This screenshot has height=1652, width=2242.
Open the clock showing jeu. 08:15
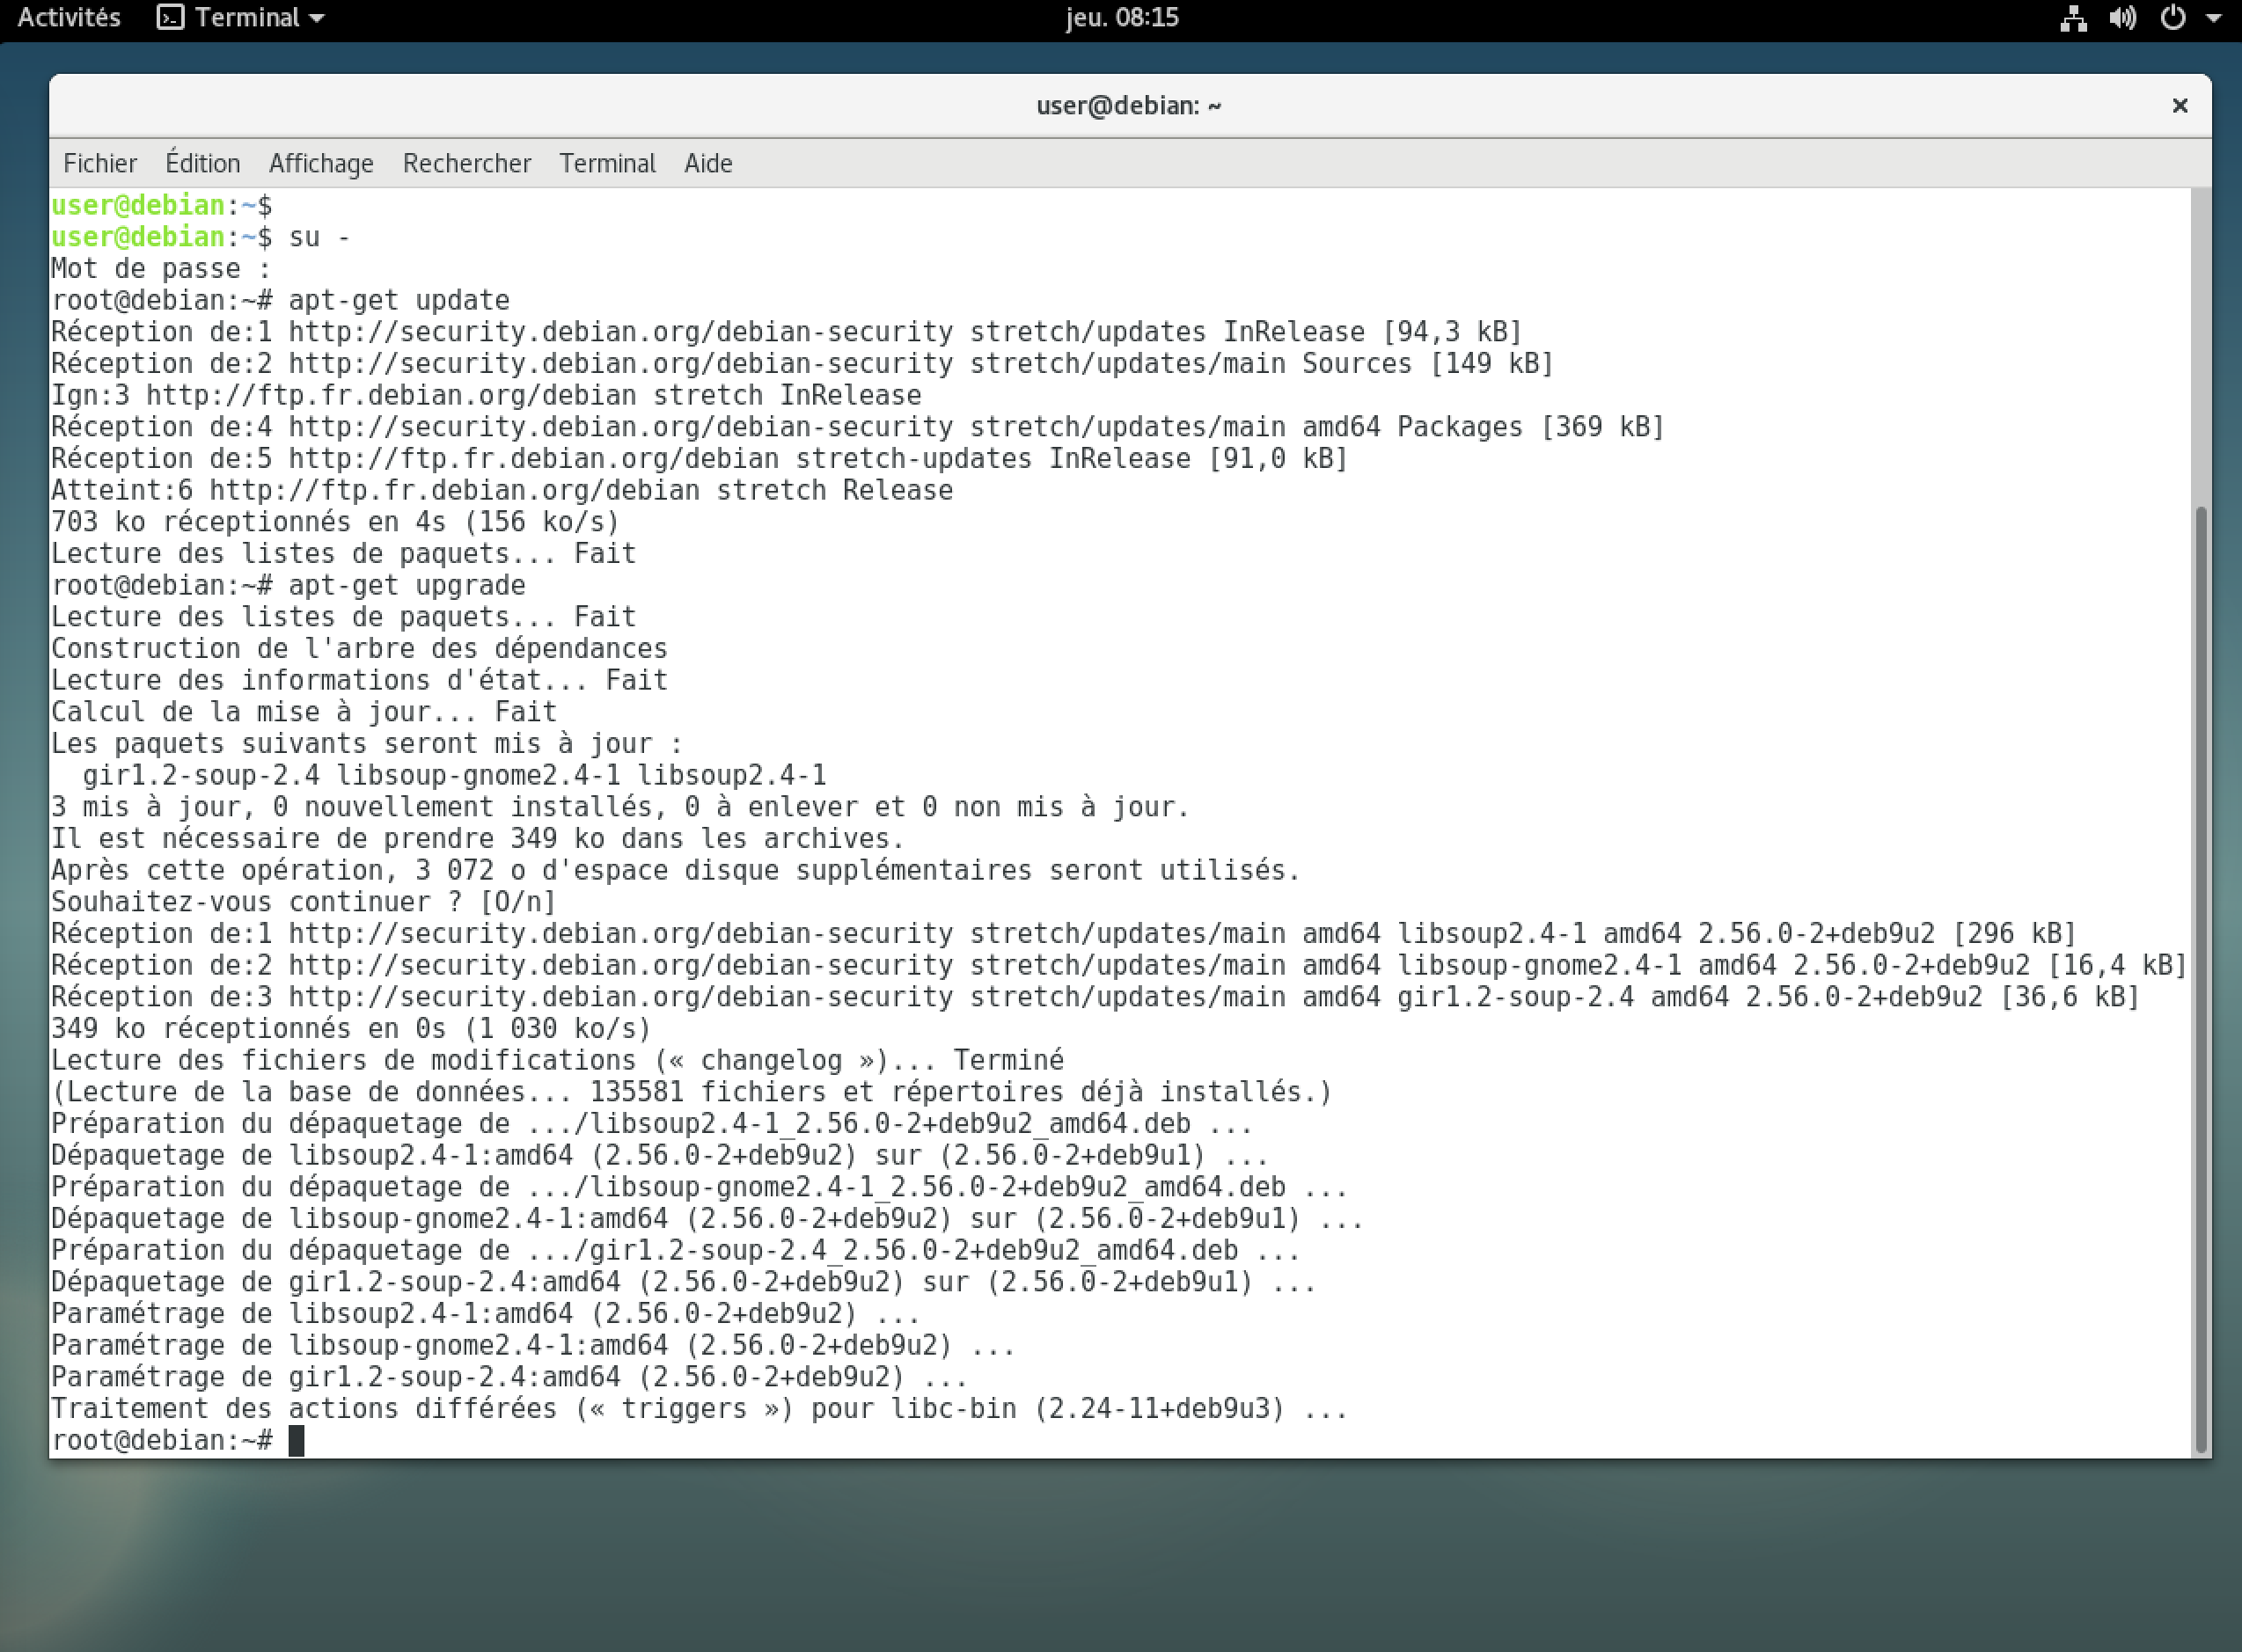[1122, 18]
